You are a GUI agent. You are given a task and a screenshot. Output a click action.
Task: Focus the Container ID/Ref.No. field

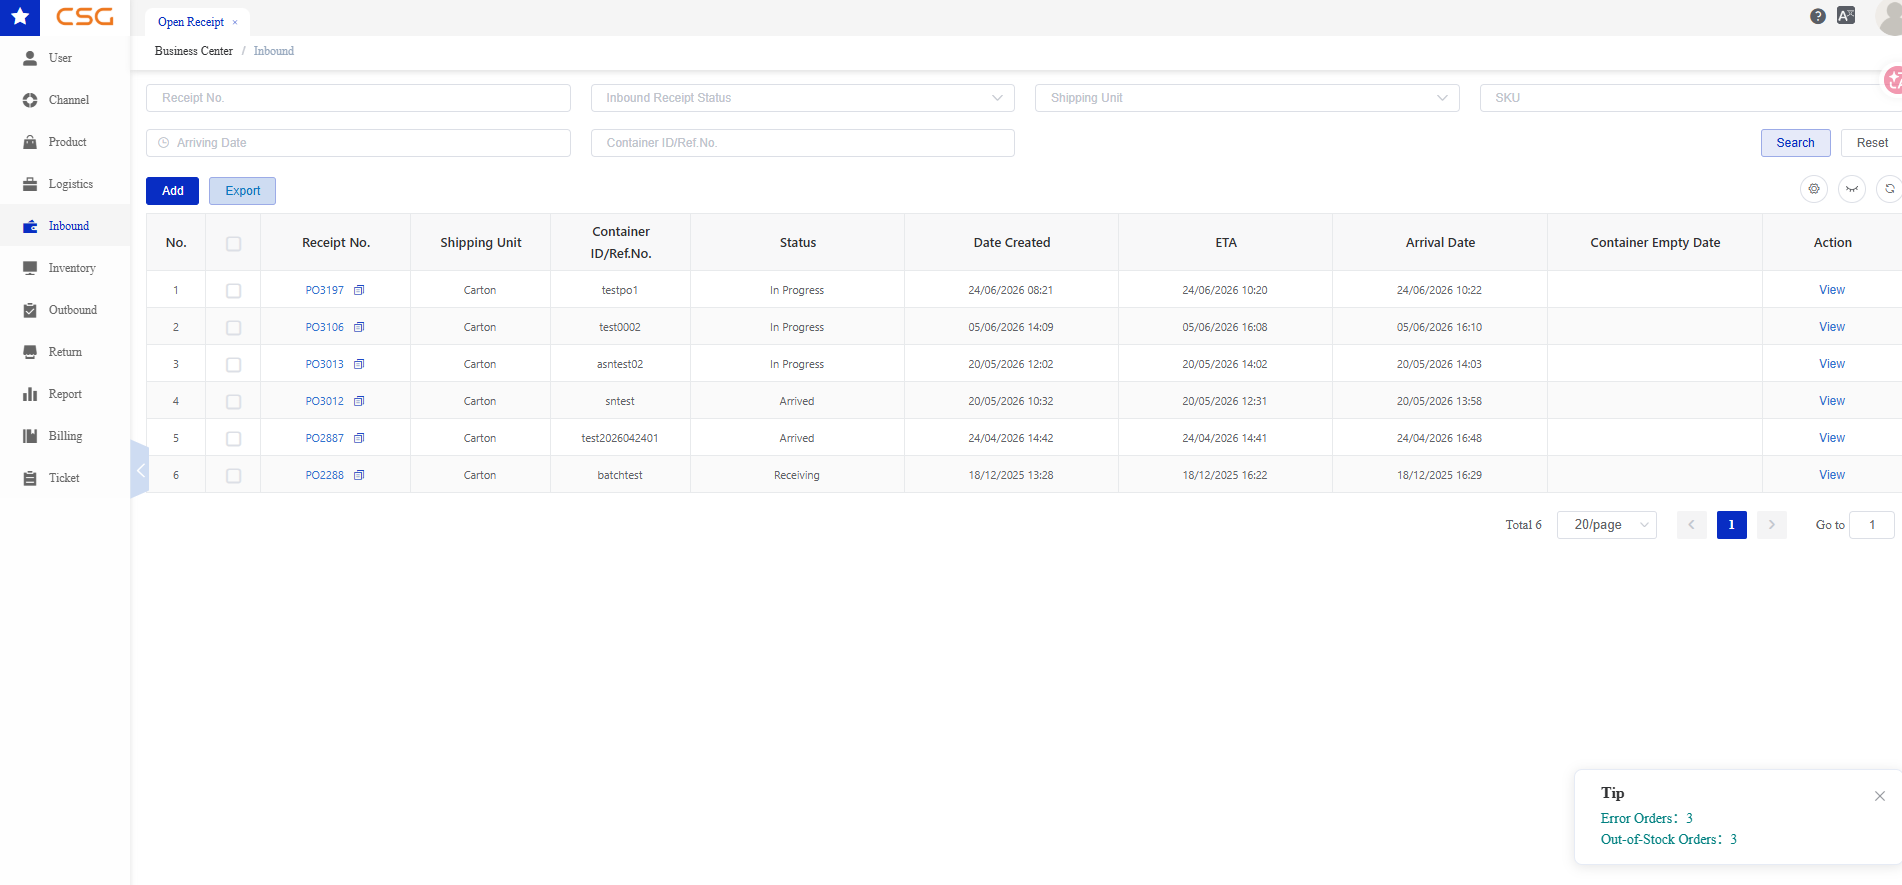(x=803, y=143)
